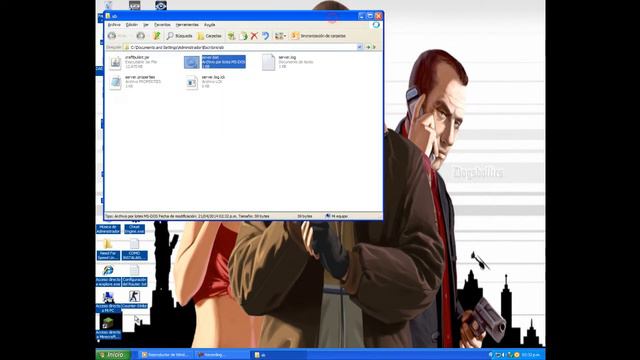640x360 pixels.
Task: Open the Archivo menu
Action: pos(114,25)
